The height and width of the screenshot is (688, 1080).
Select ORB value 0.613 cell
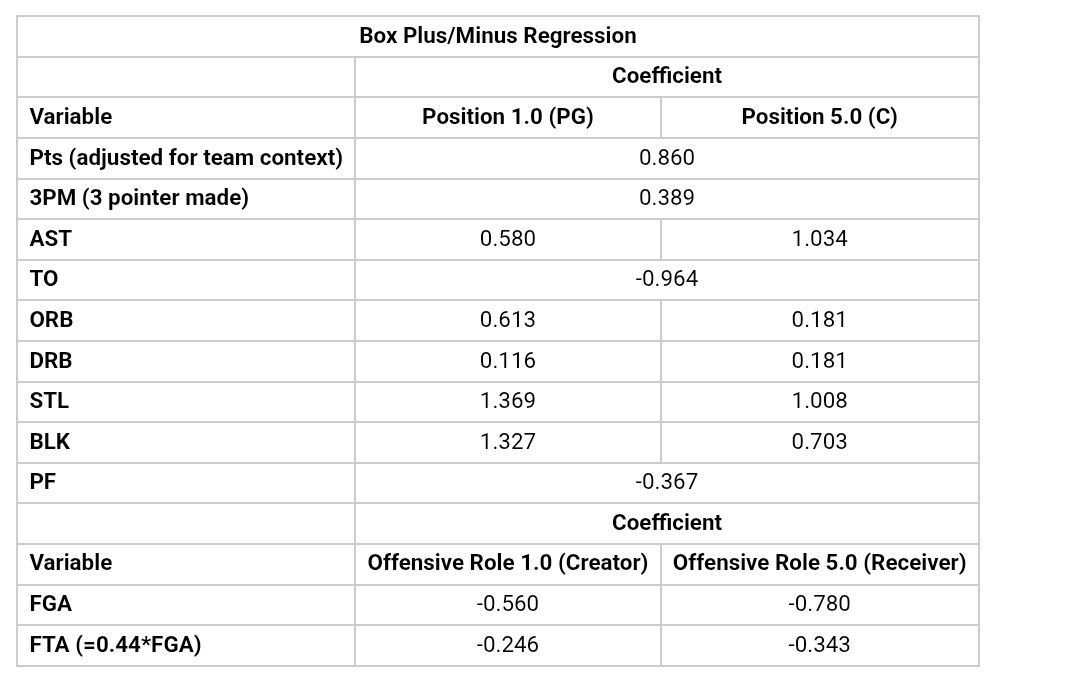tap(508, 320)
